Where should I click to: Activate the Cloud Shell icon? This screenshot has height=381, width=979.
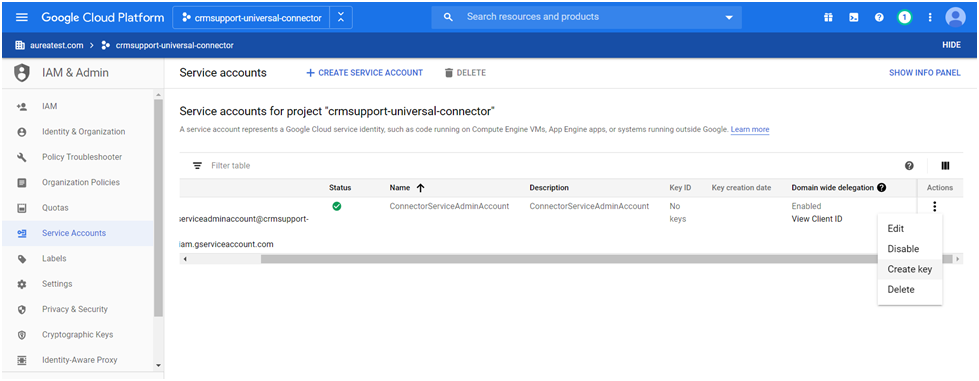click(x=854, y=17)
